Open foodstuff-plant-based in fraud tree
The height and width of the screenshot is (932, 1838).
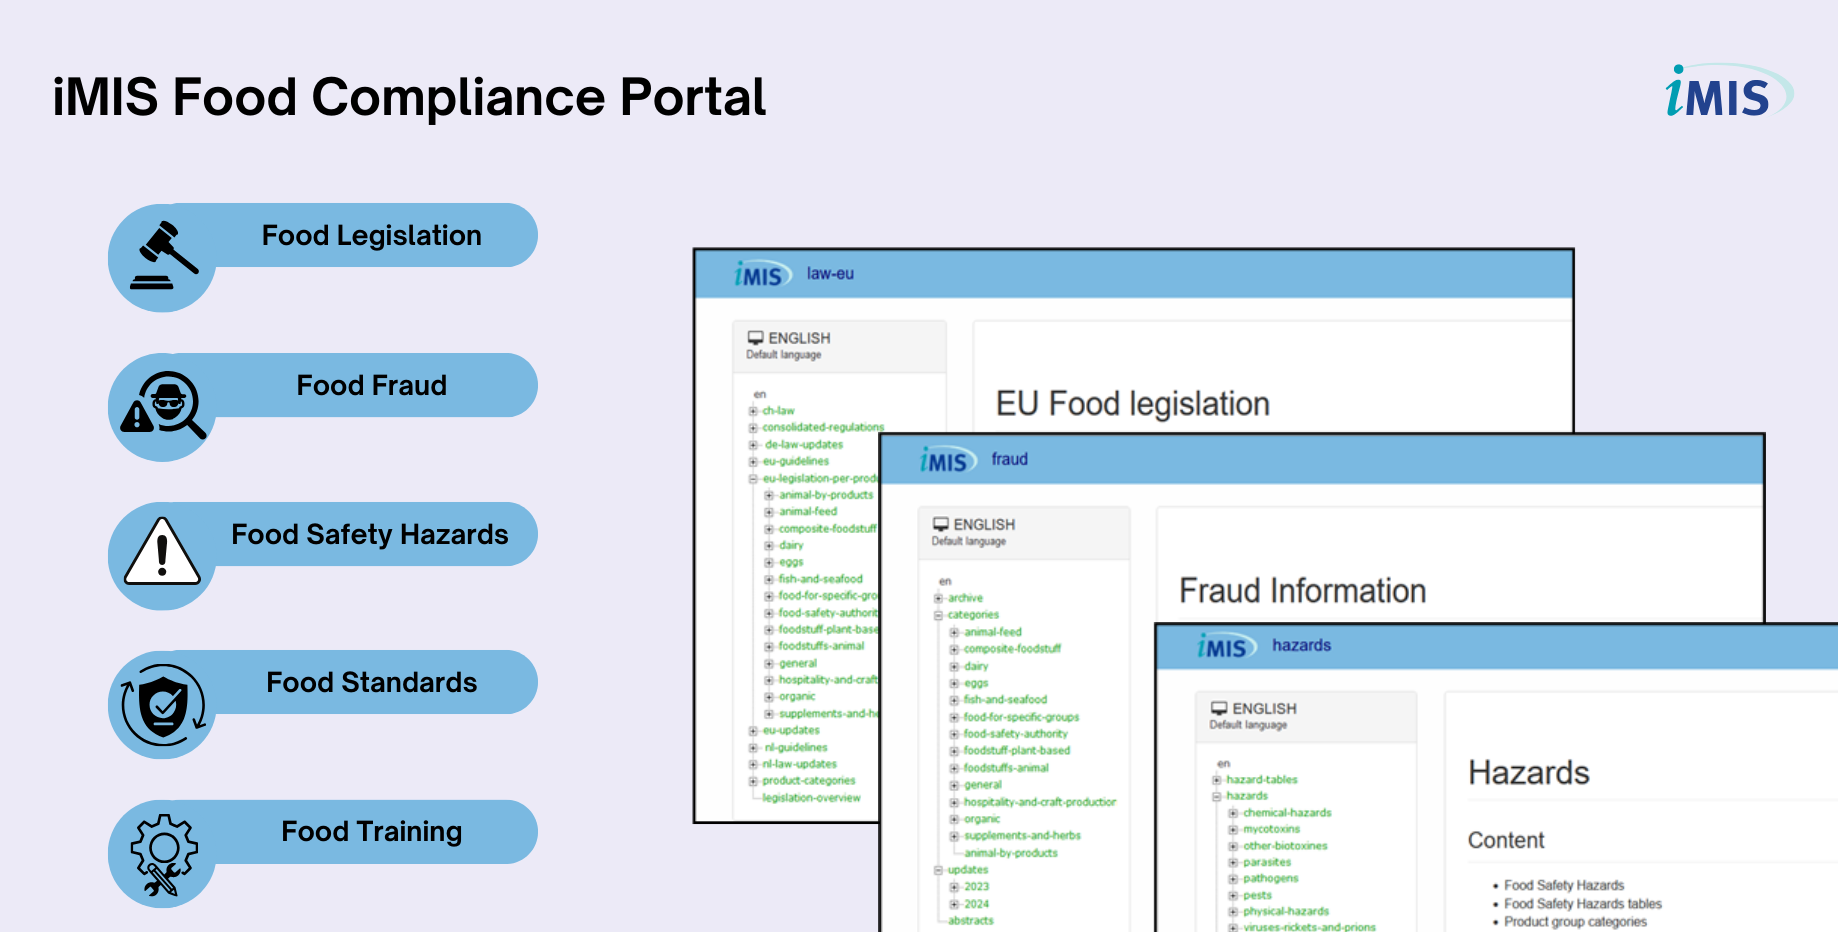point(1016,751)
